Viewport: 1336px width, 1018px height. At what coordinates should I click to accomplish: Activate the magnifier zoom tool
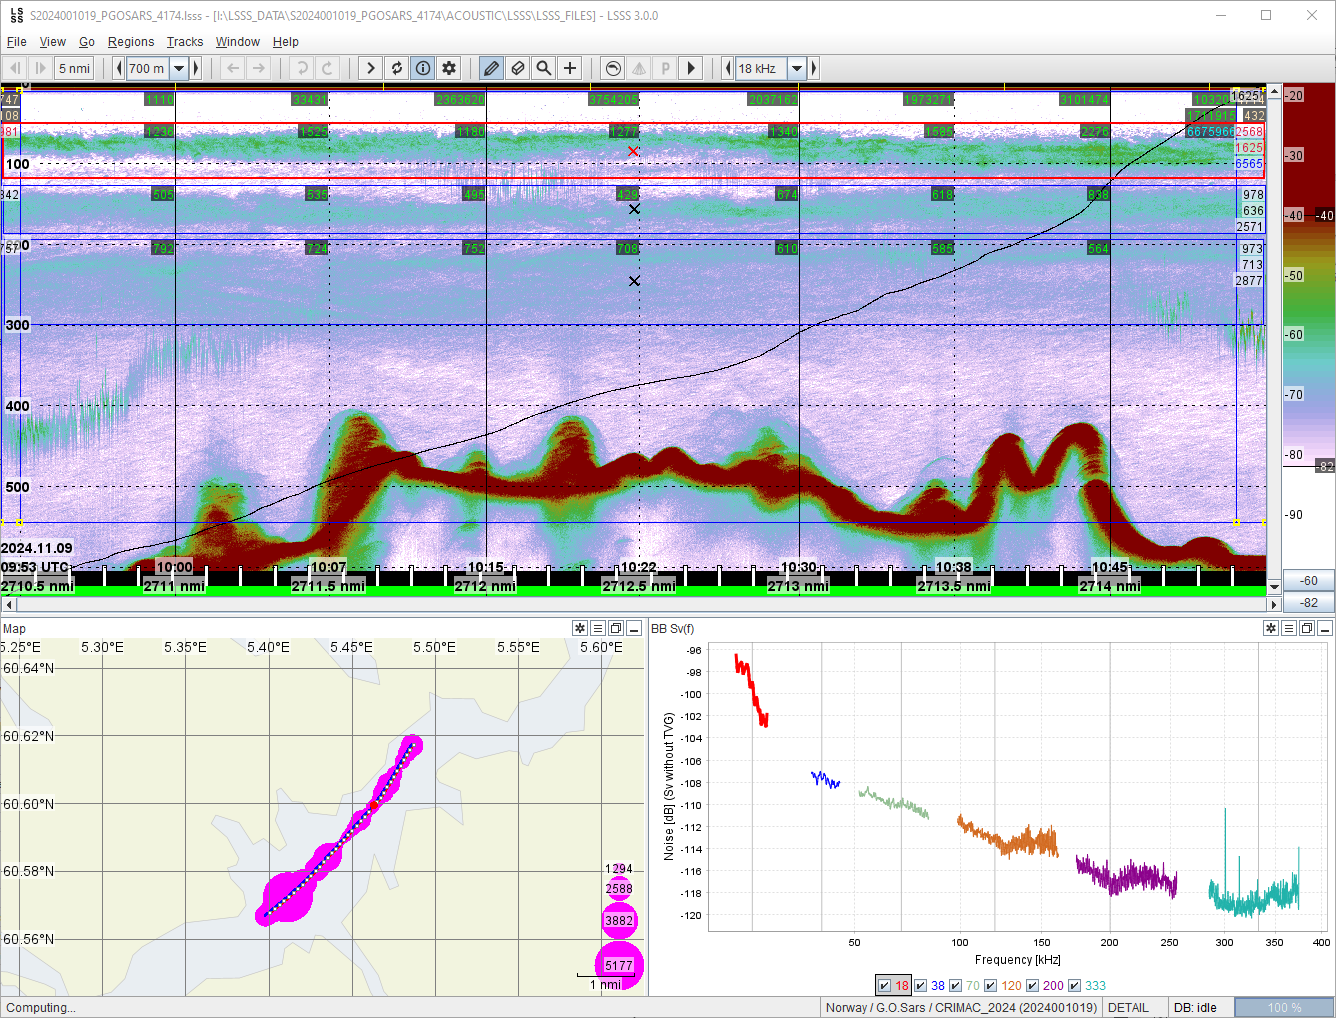click(543, 68)
